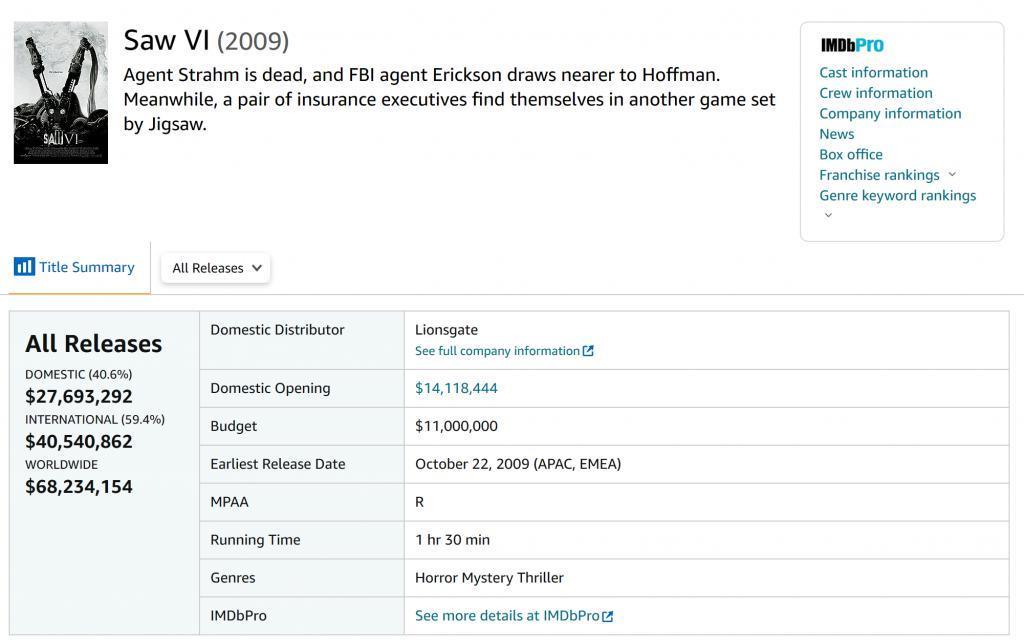Open the Crew information link
This screenshot has width=1024, height=643.
point(875,93)
